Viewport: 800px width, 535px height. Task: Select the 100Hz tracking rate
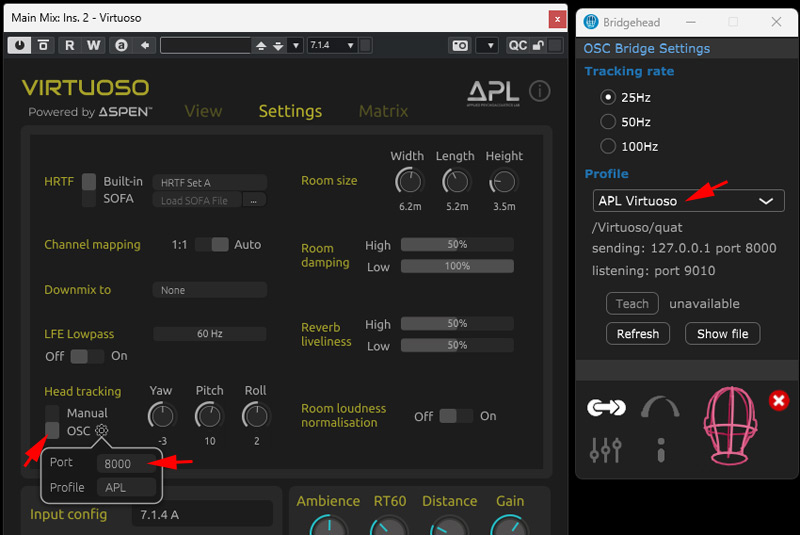[x=607, y=146]
